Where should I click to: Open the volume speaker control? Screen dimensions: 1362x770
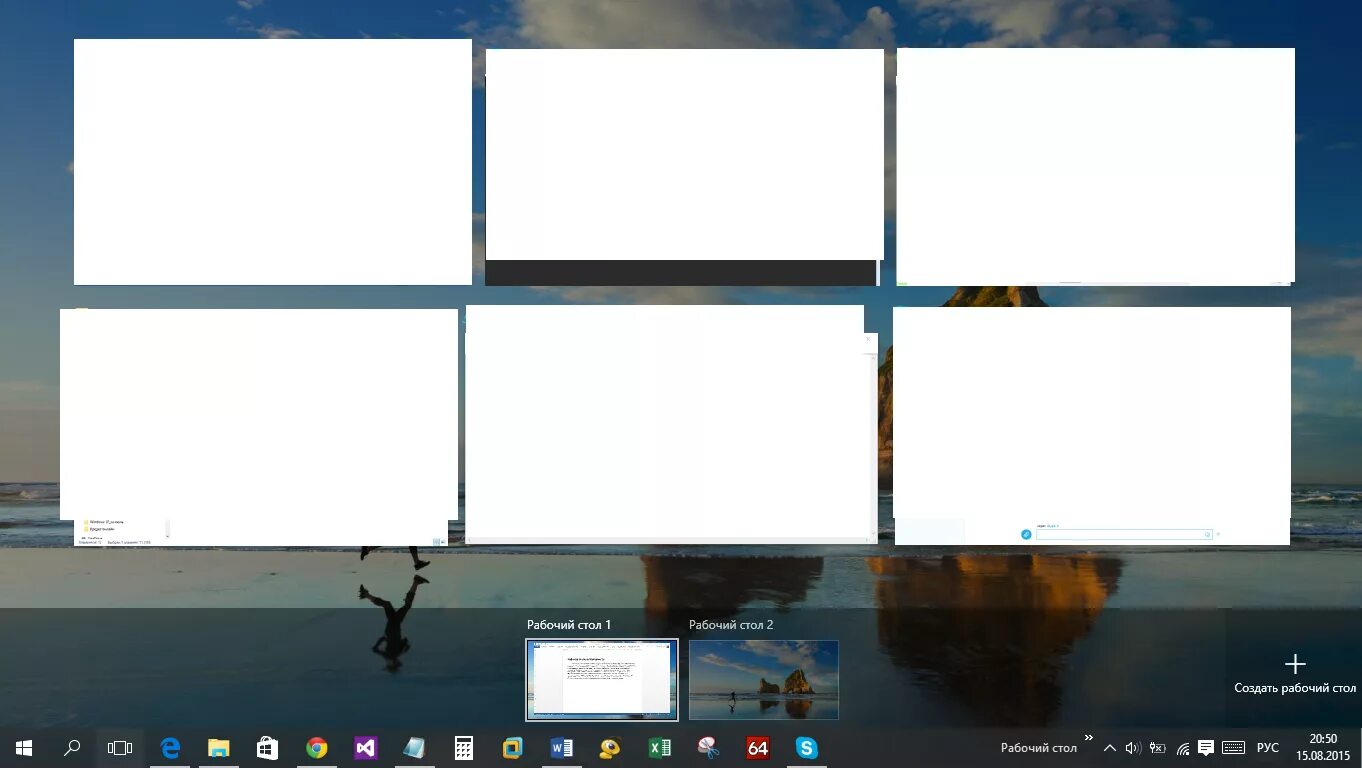1133,747
